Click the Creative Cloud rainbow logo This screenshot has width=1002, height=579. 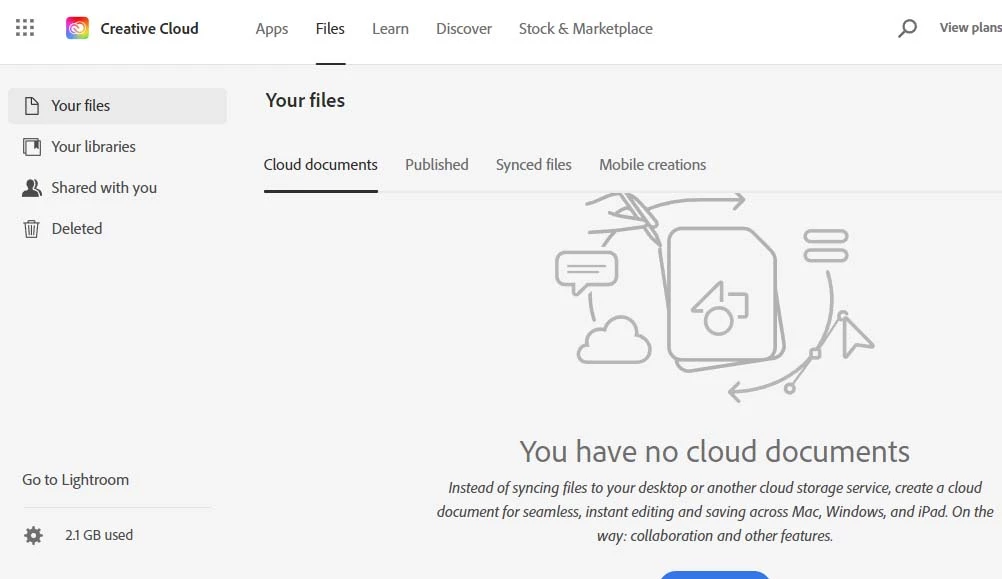77,28
